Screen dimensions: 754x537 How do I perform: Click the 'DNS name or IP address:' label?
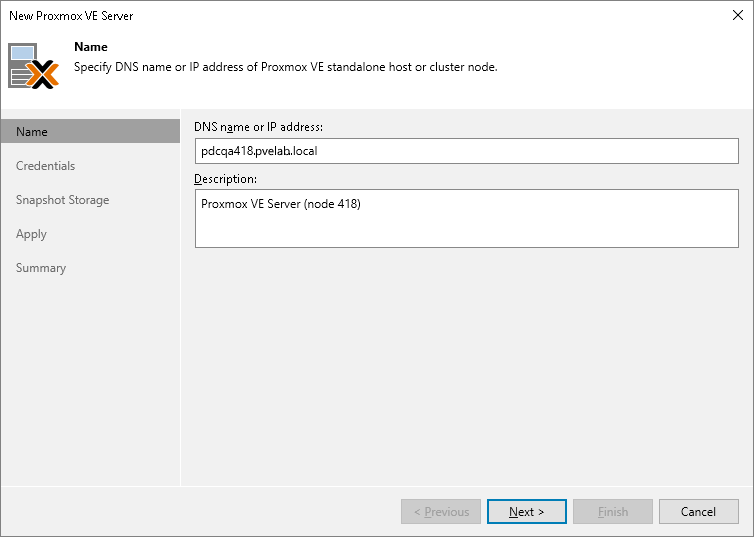click(x=259, y=127)
